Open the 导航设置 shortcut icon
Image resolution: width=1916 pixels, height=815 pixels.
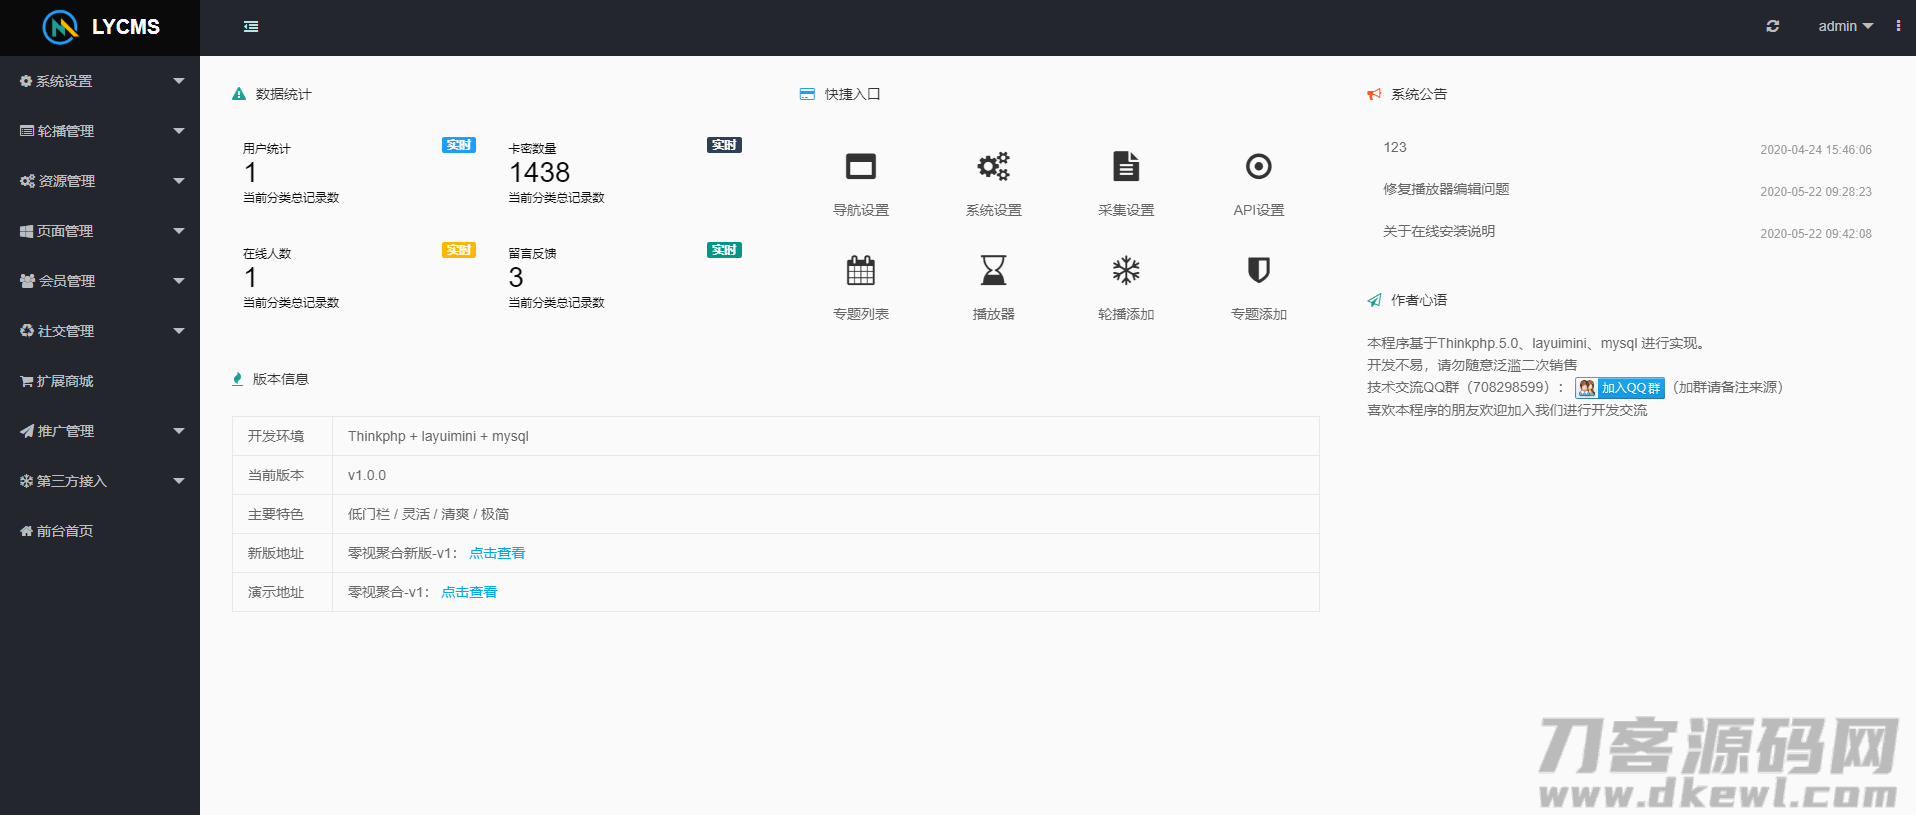click(860, 167)
